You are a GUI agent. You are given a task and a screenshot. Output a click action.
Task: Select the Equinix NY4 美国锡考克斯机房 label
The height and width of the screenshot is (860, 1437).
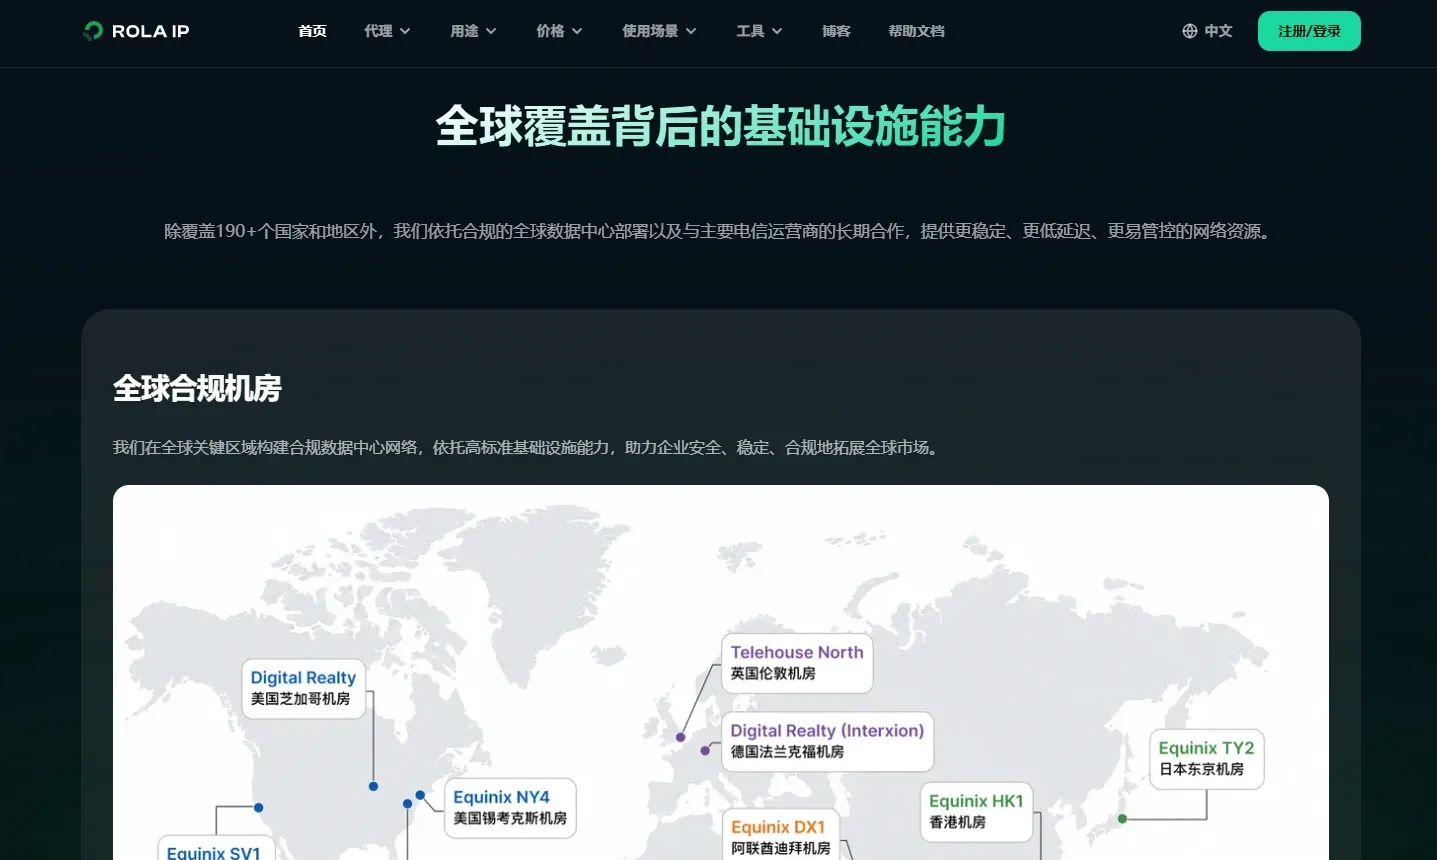(x=510, y=808)
